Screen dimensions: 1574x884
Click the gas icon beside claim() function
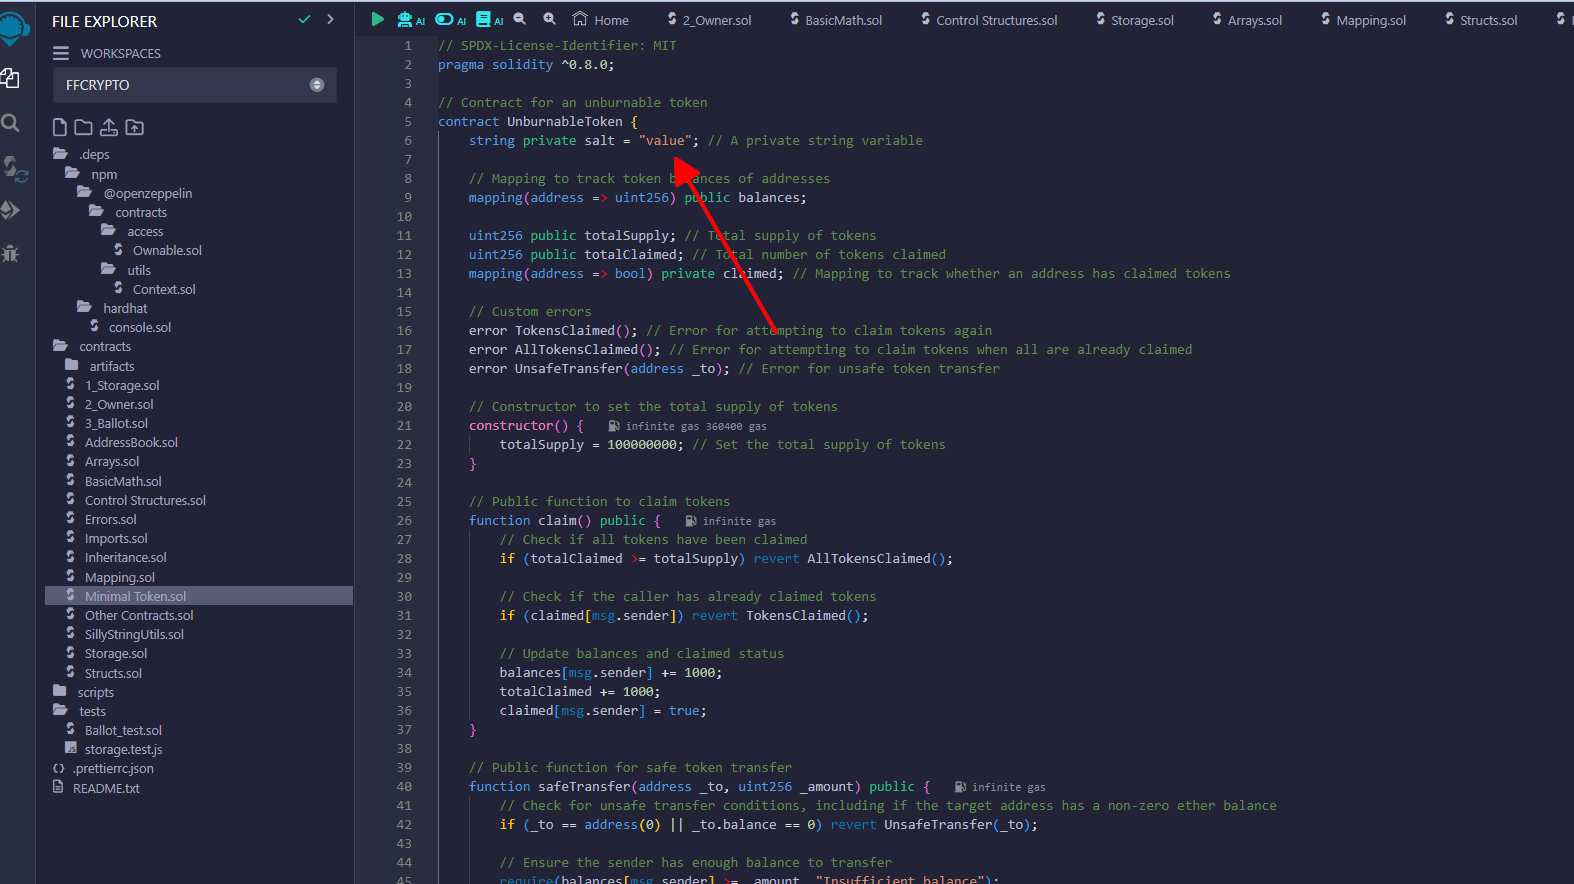pyautogui.click(x=691, y=521)
